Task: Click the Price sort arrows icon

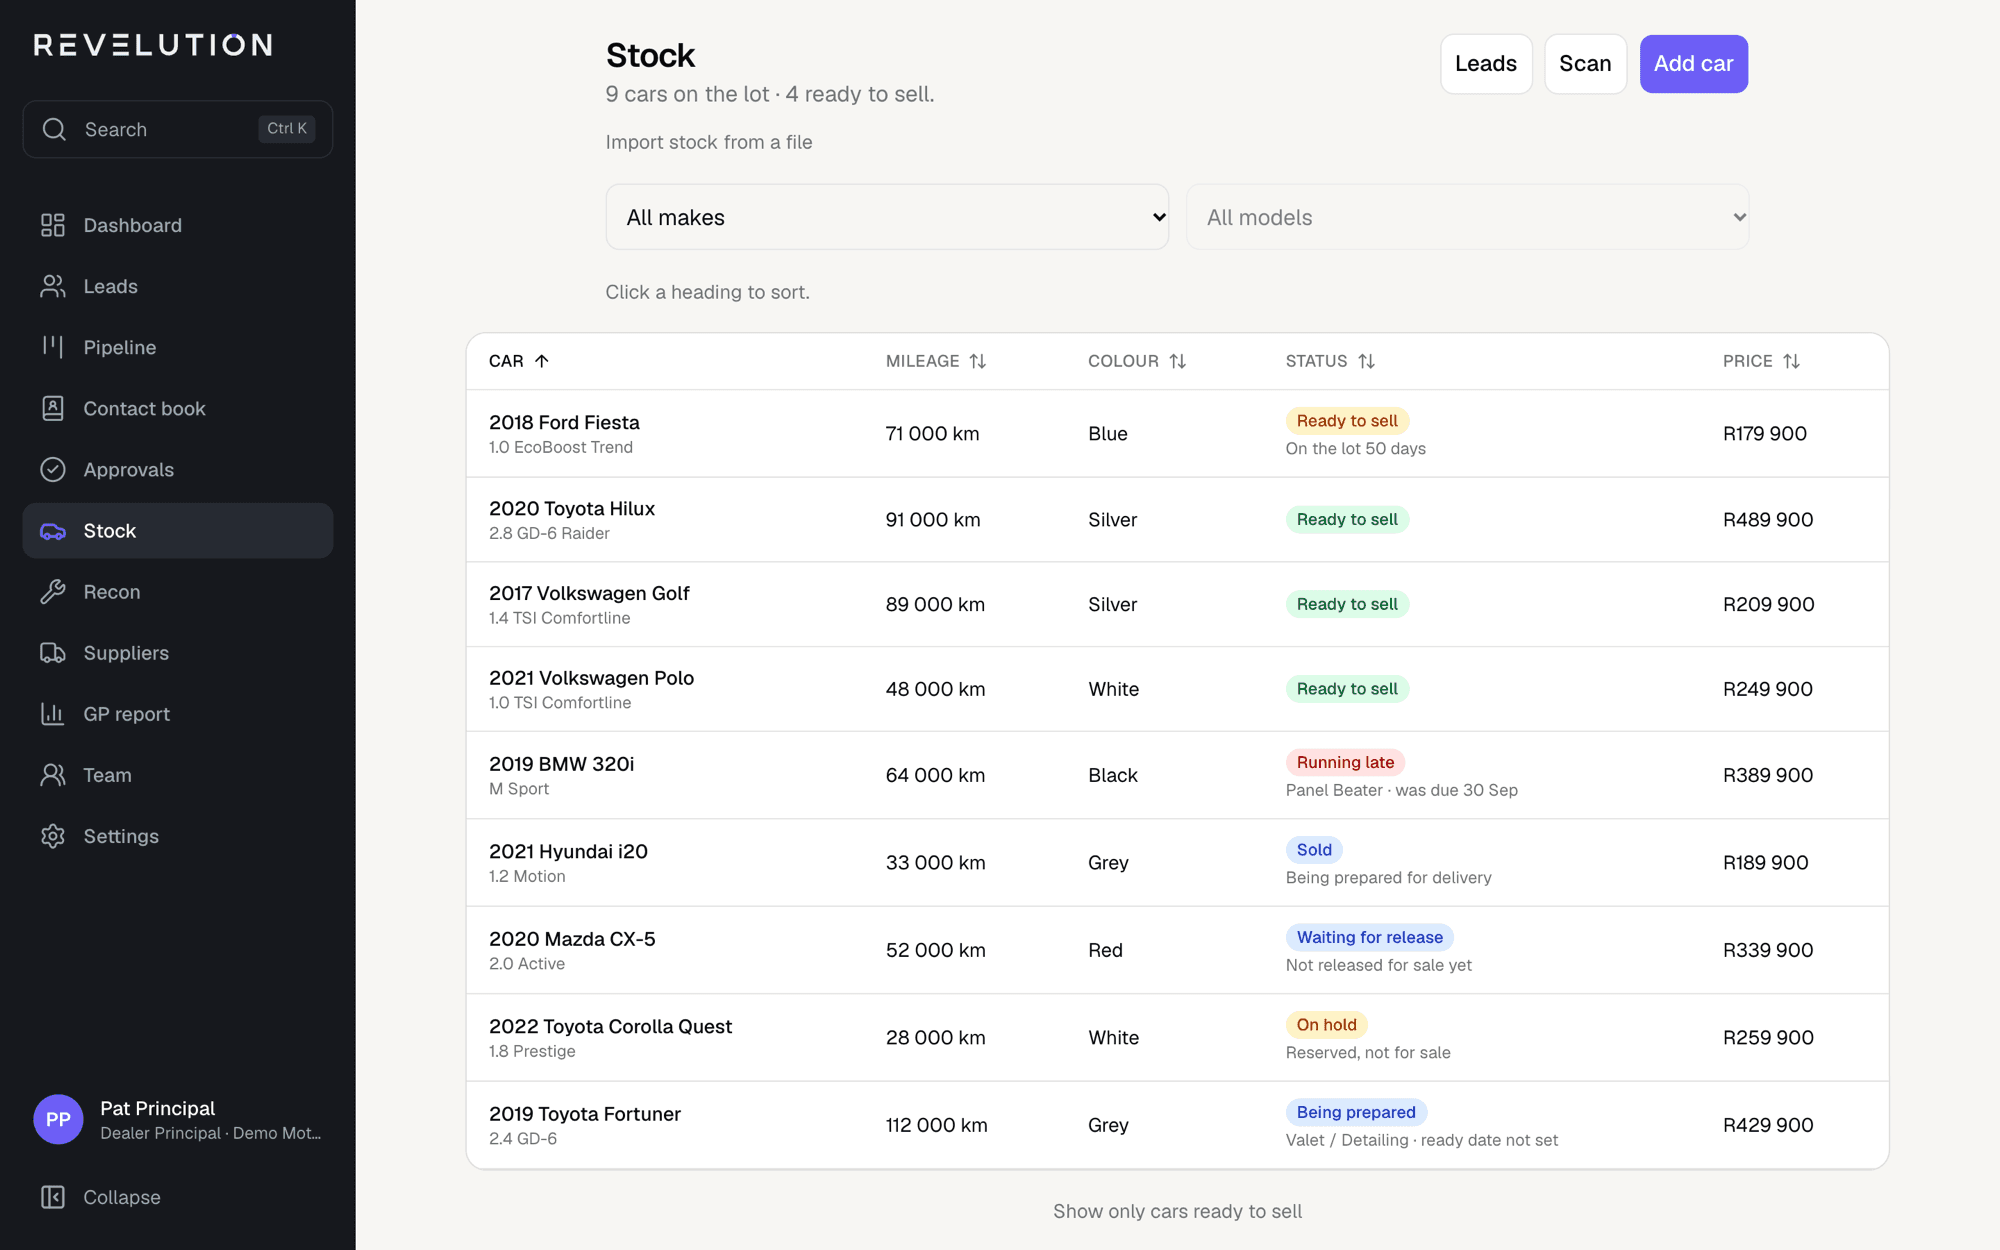Action: [1791, 361]
